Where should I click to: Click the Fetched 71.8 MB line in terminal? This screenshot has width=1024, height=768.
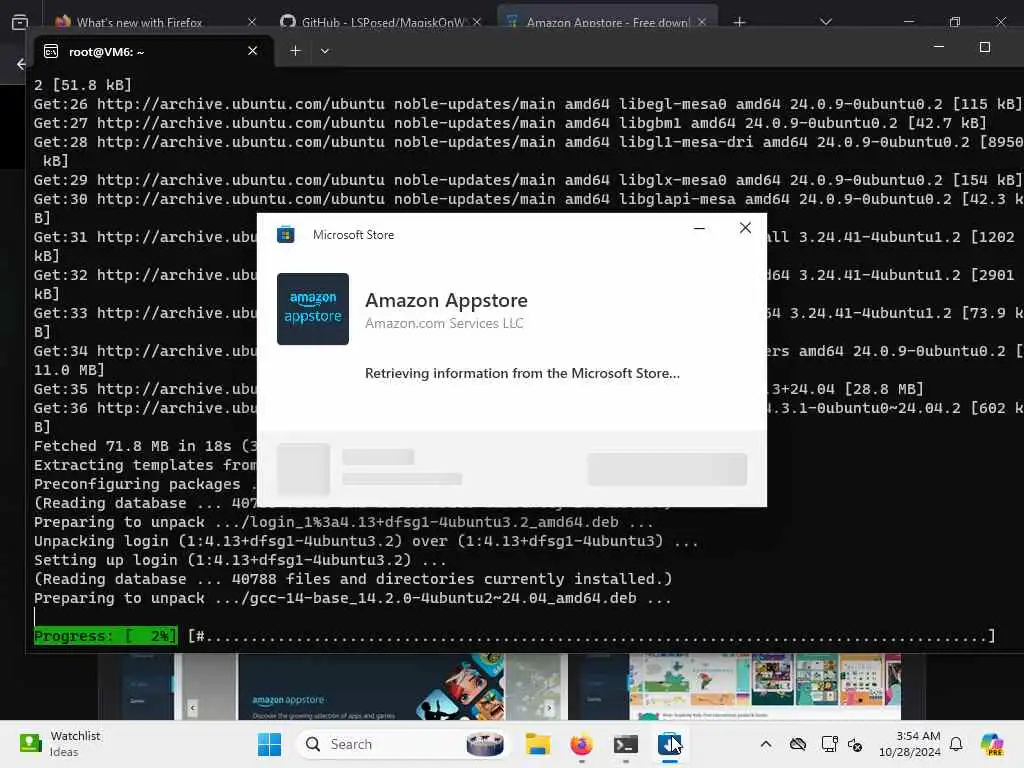pyautogui.click(x=145, y=446)
